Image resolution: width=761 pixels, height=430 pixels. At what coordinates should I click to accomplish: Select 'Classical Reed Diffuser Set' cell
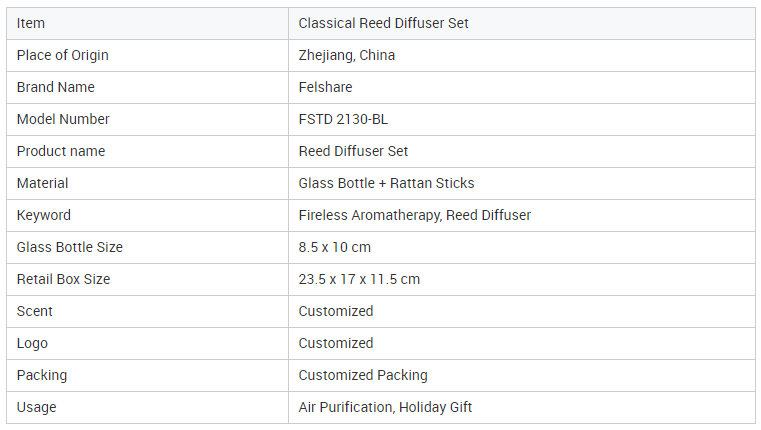522,23
